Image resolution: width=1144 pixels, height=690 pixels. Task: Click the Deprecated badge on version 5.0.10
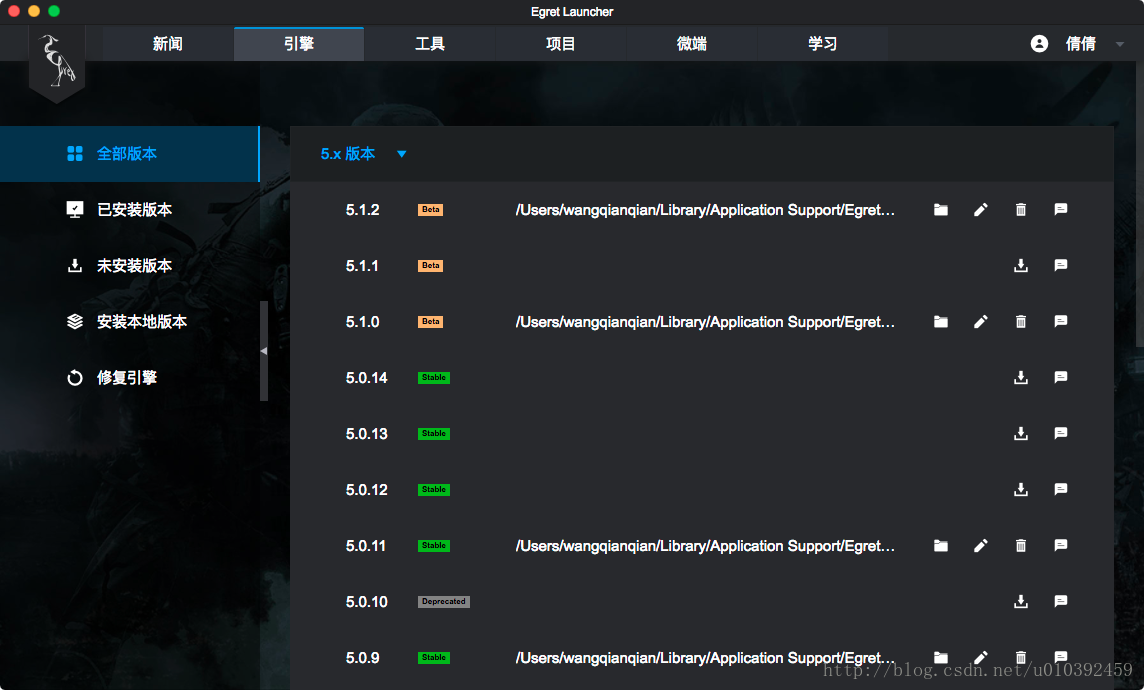tap(444, 602)
